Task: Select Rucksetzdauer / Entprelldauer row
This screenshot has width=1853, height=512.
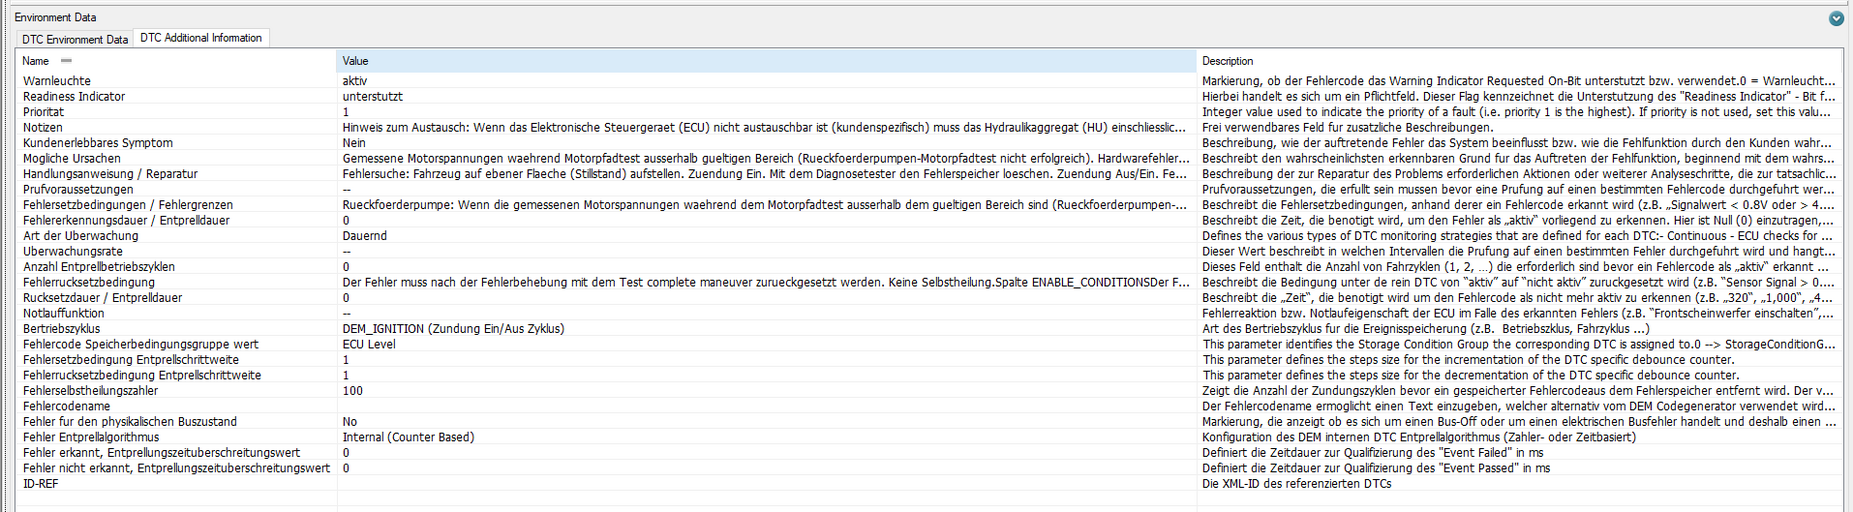Action: (x=103, y=298)
